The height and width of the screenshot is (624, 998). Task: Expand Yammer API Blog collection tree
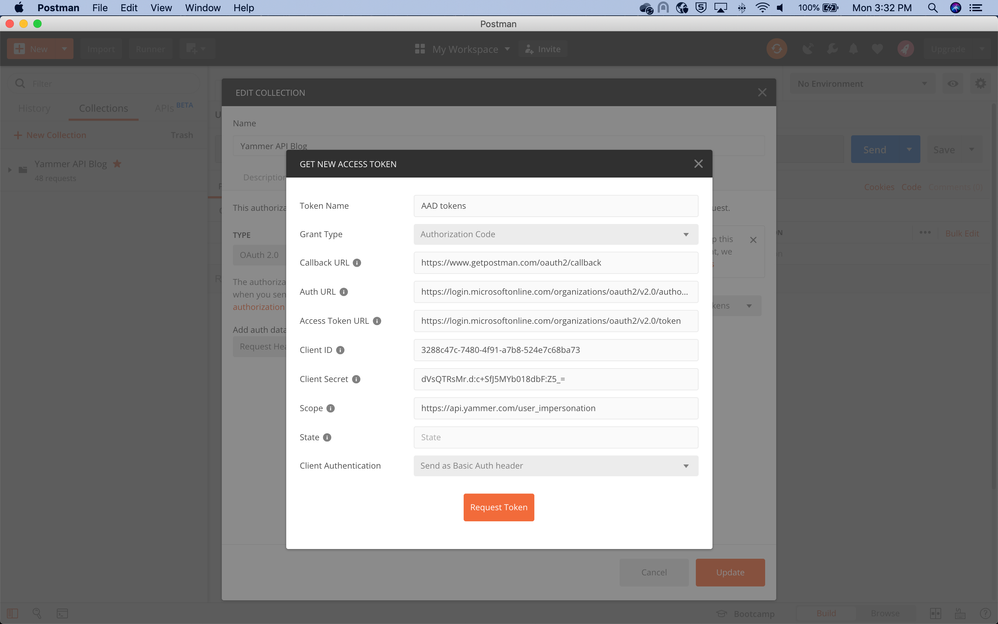click(x=10, y=169)
